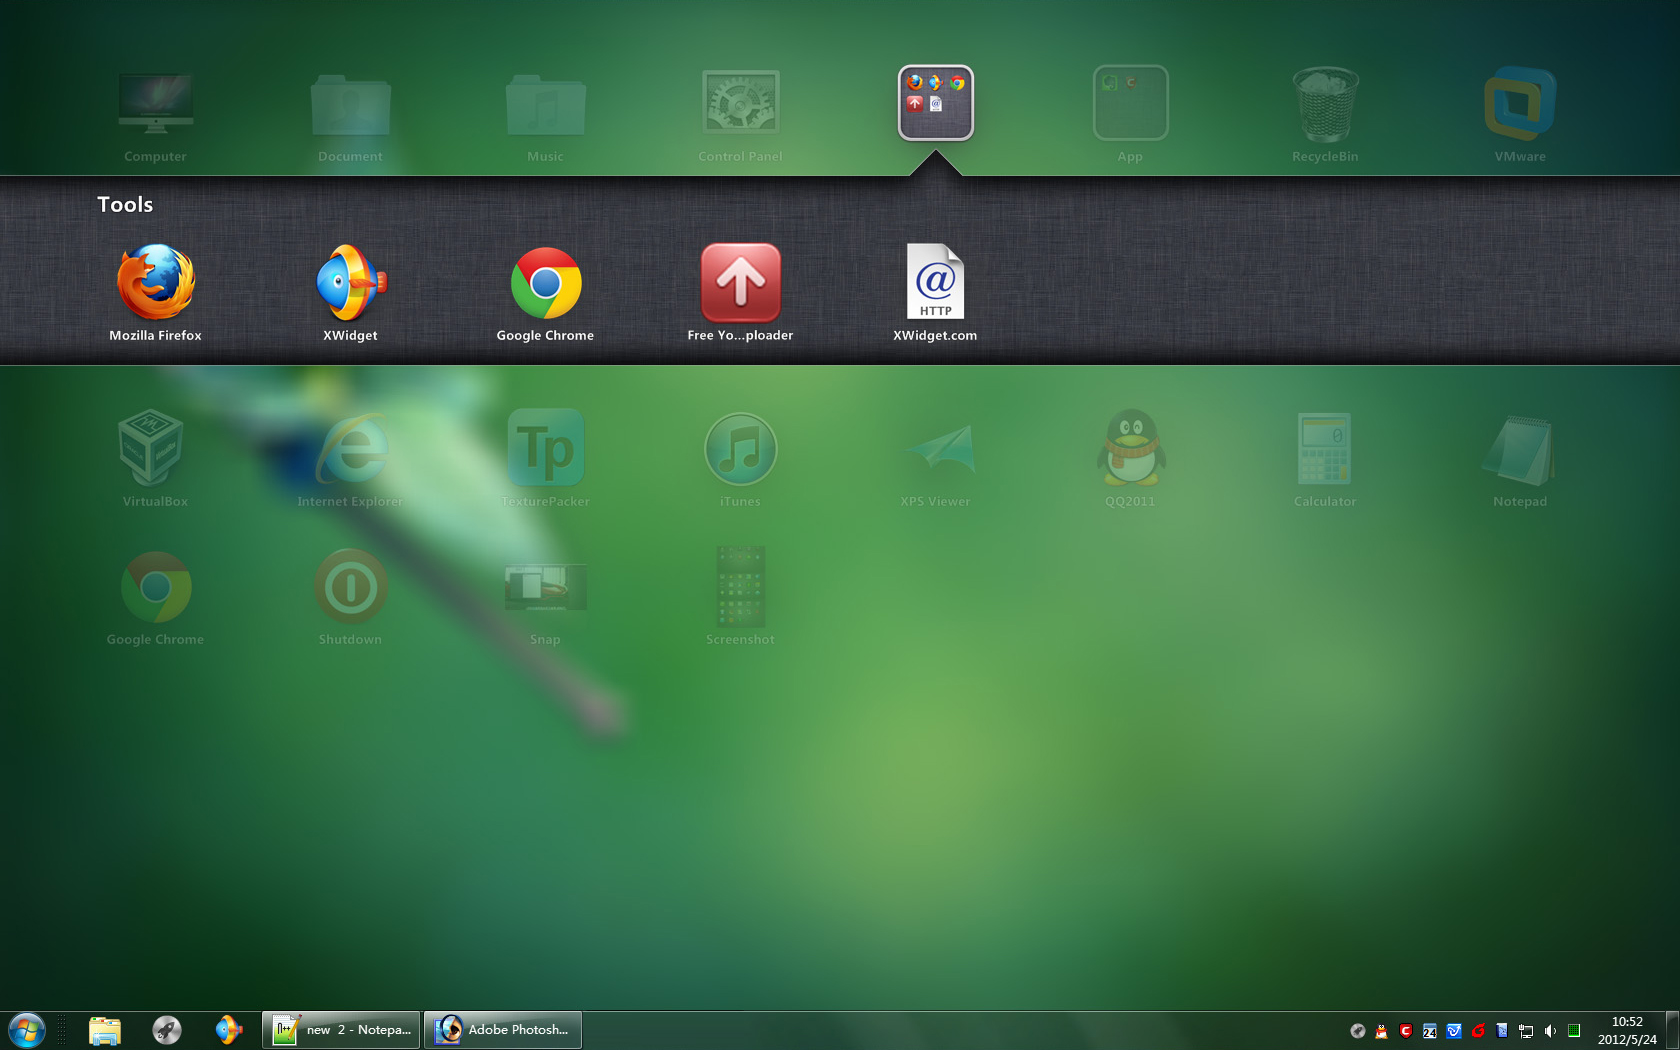This screenshot has width=1680, height=1050.
Task: Open the Windows Start menu
Action: pyautogui.click(x=25, y=1029)
